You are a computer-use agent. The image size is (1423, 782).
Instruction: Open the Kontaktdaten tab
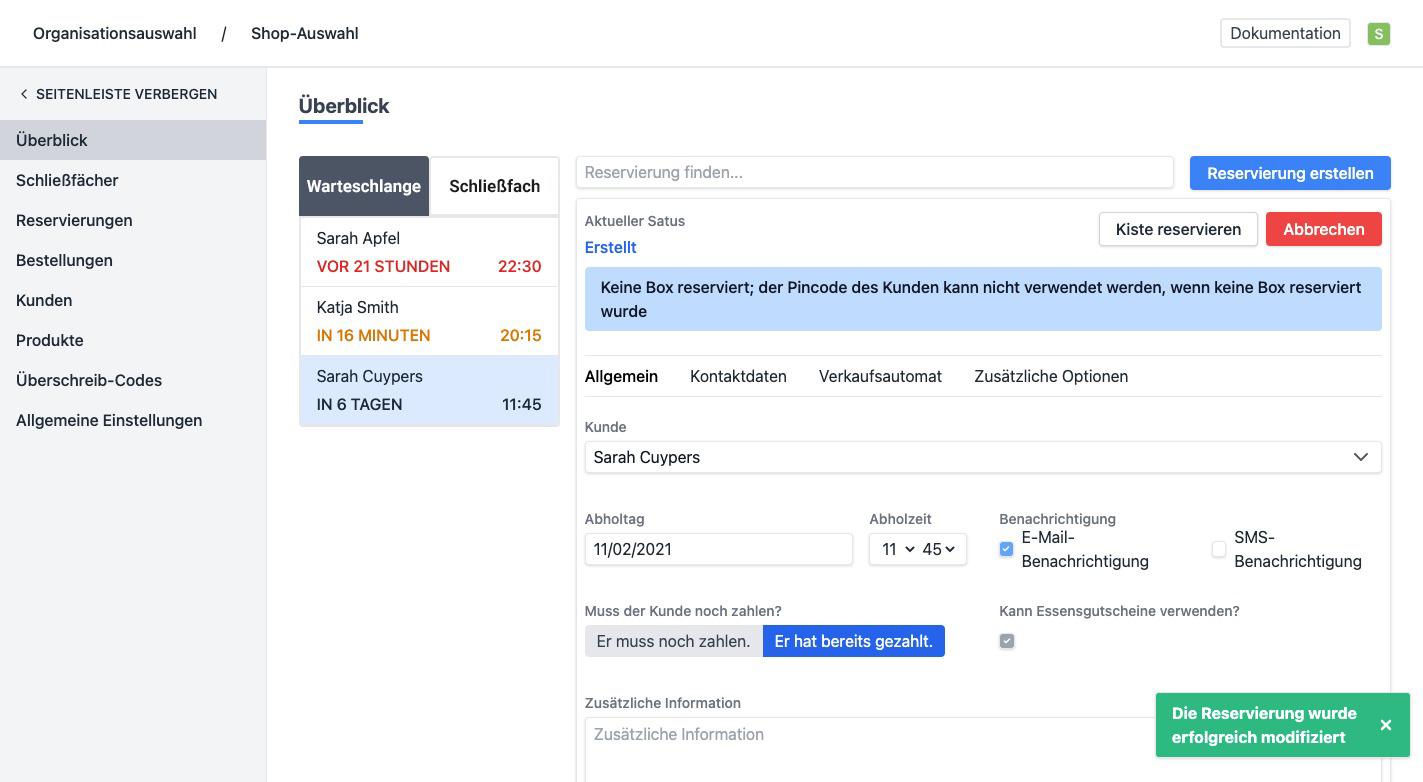point(738,376)
